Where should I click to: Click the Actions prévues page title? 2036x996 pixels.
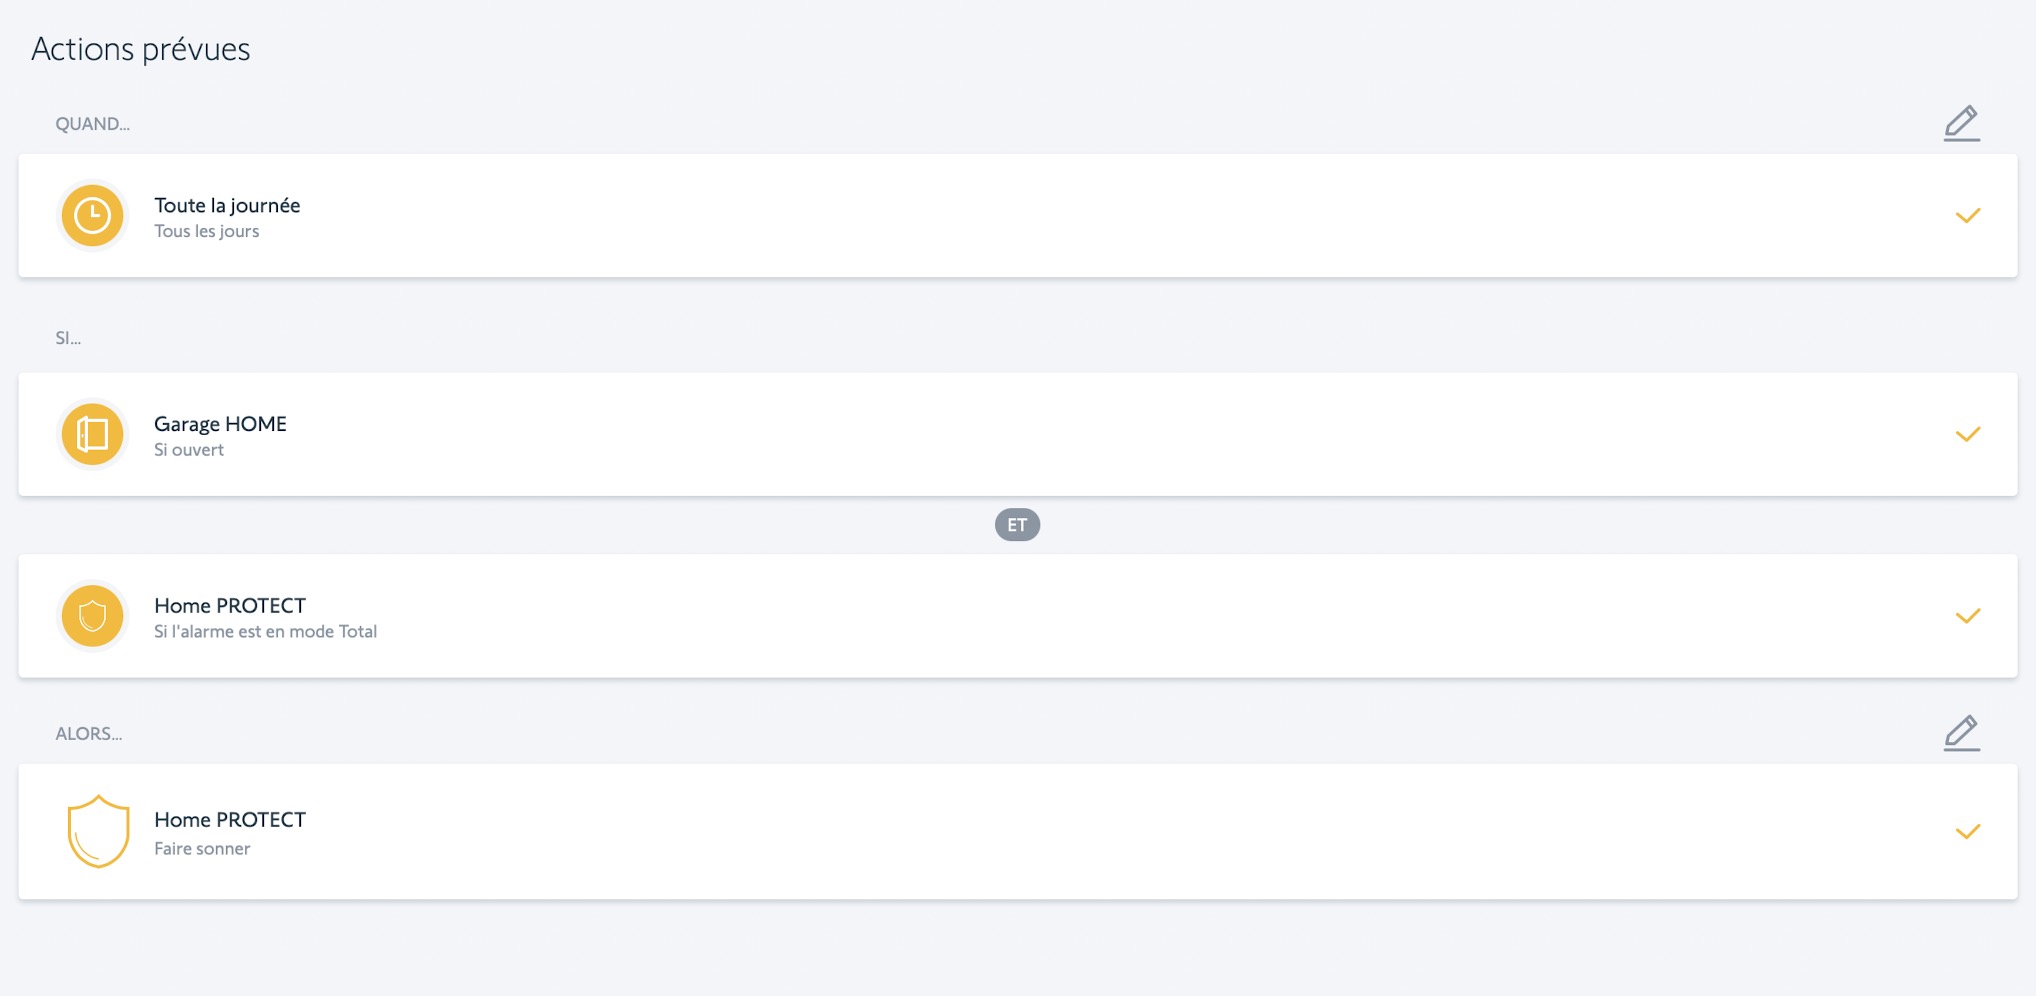click(141, 49)
